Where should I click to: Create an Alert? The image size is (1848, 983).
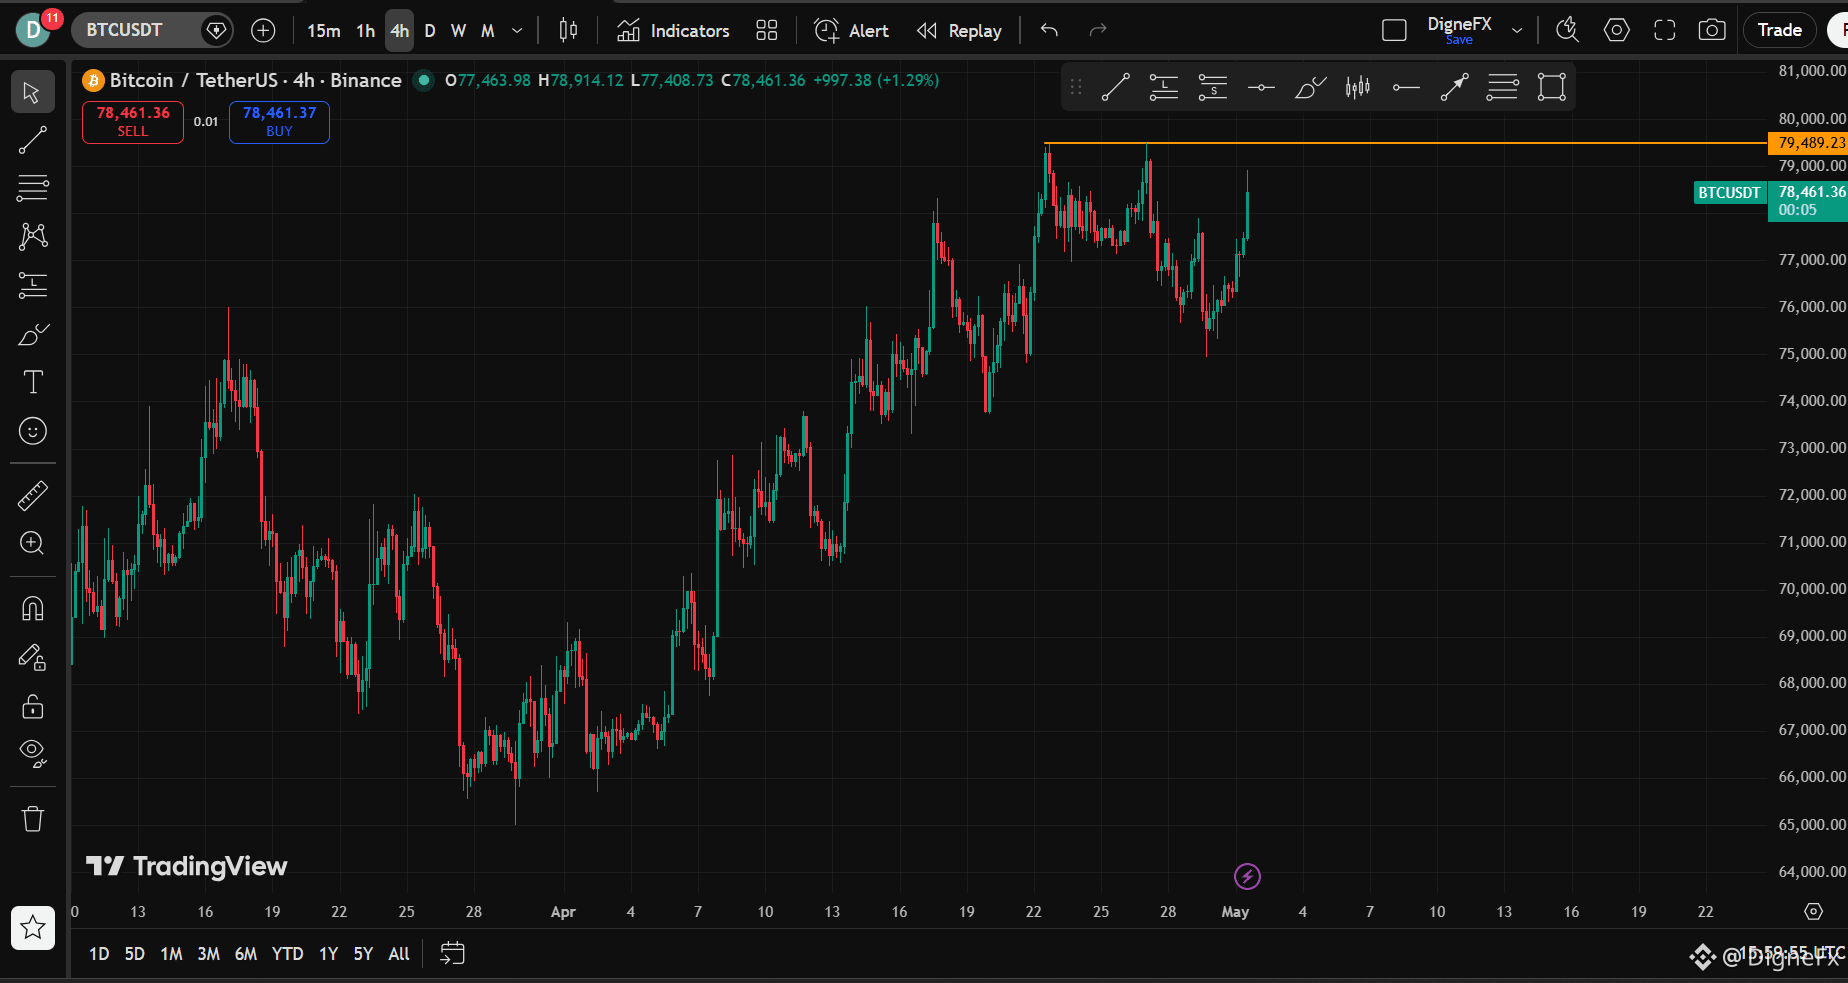pos(851,31)
